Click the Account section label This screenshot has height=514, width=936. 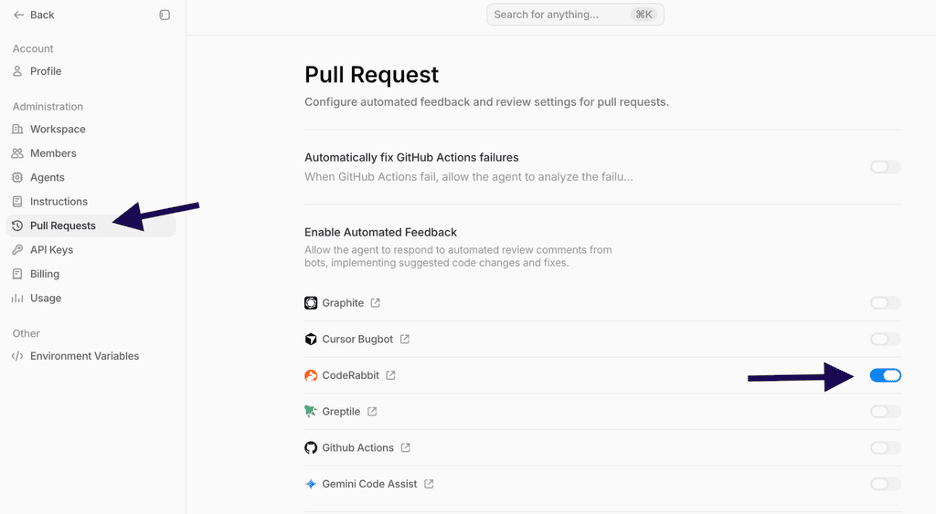[33, 49]
